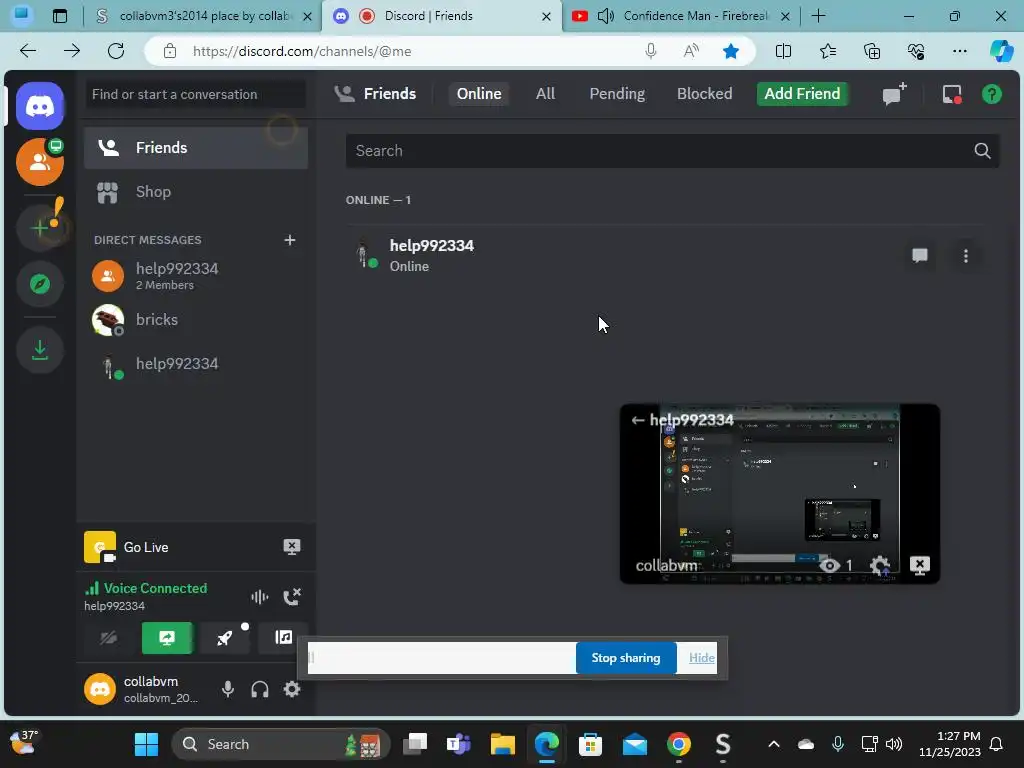Click Voice Connected status text
This screenshot has height=768, width=1024.
[x=155, y=588]
